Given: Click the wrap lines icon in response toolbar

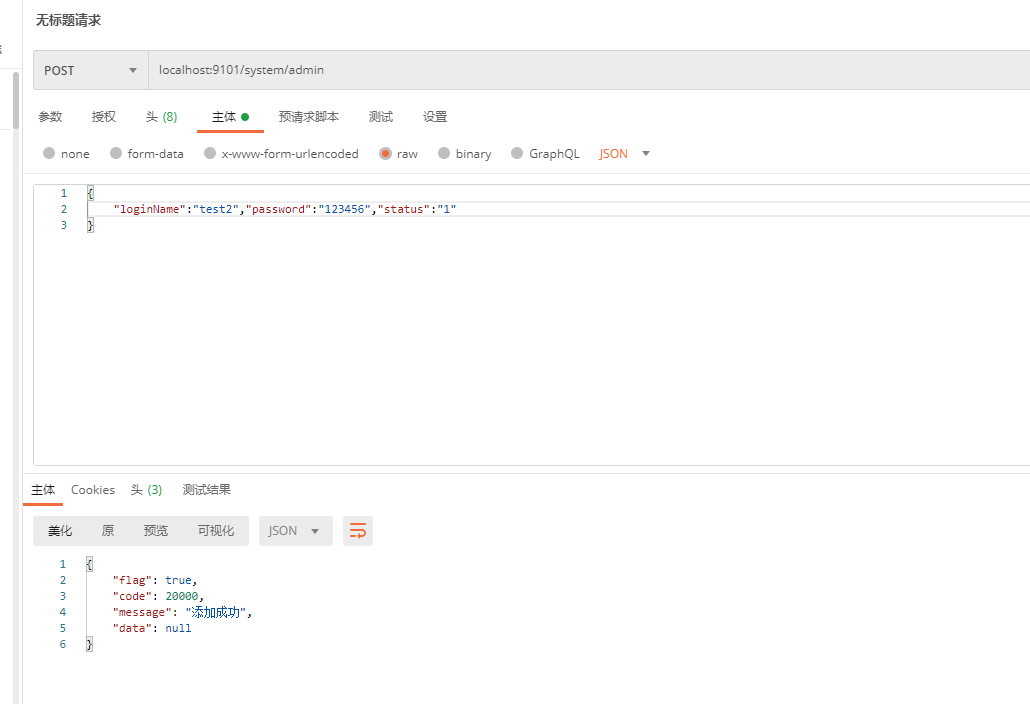Looking at the screenshot, I should click(358, 531).
